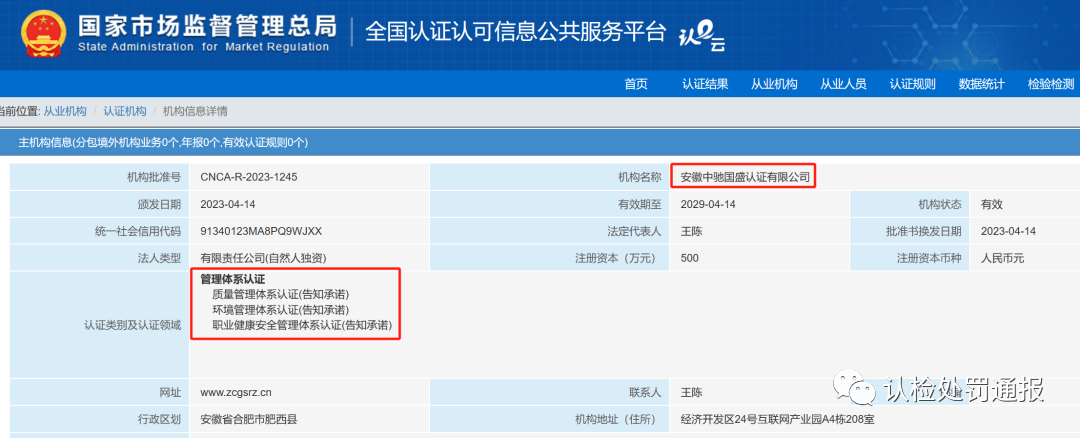
Task: Click the 机构名称 label
Action: (640, 177)
